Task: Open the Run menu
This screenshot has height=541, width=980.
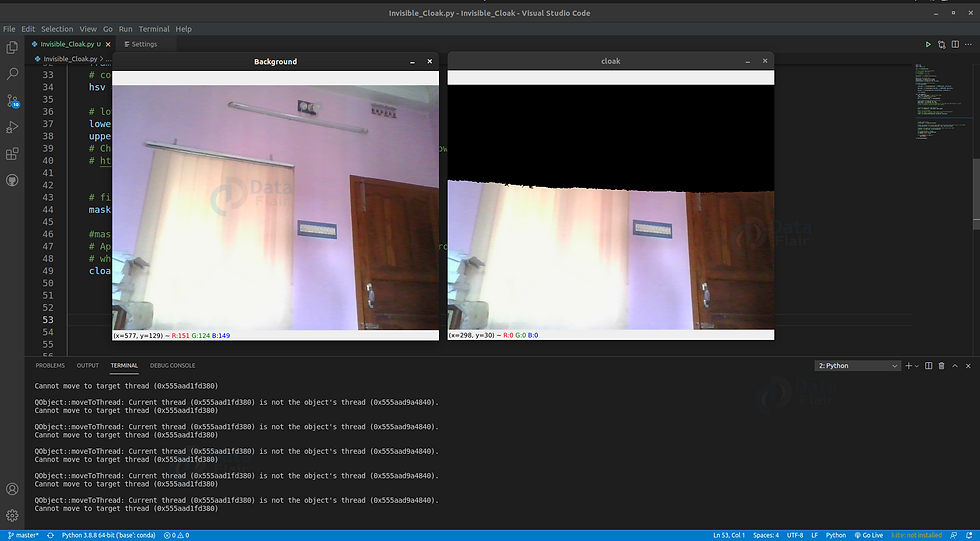Action: pos(126,29)
